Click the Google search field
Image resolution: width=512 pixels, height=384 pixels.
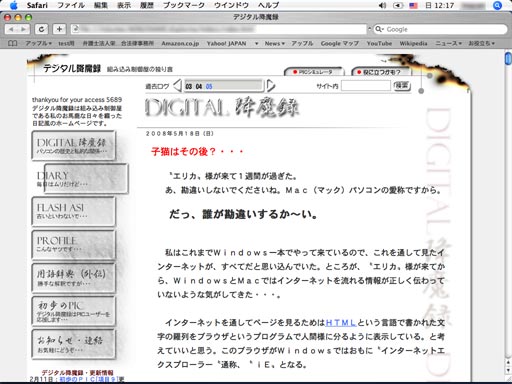pos(440,29)
